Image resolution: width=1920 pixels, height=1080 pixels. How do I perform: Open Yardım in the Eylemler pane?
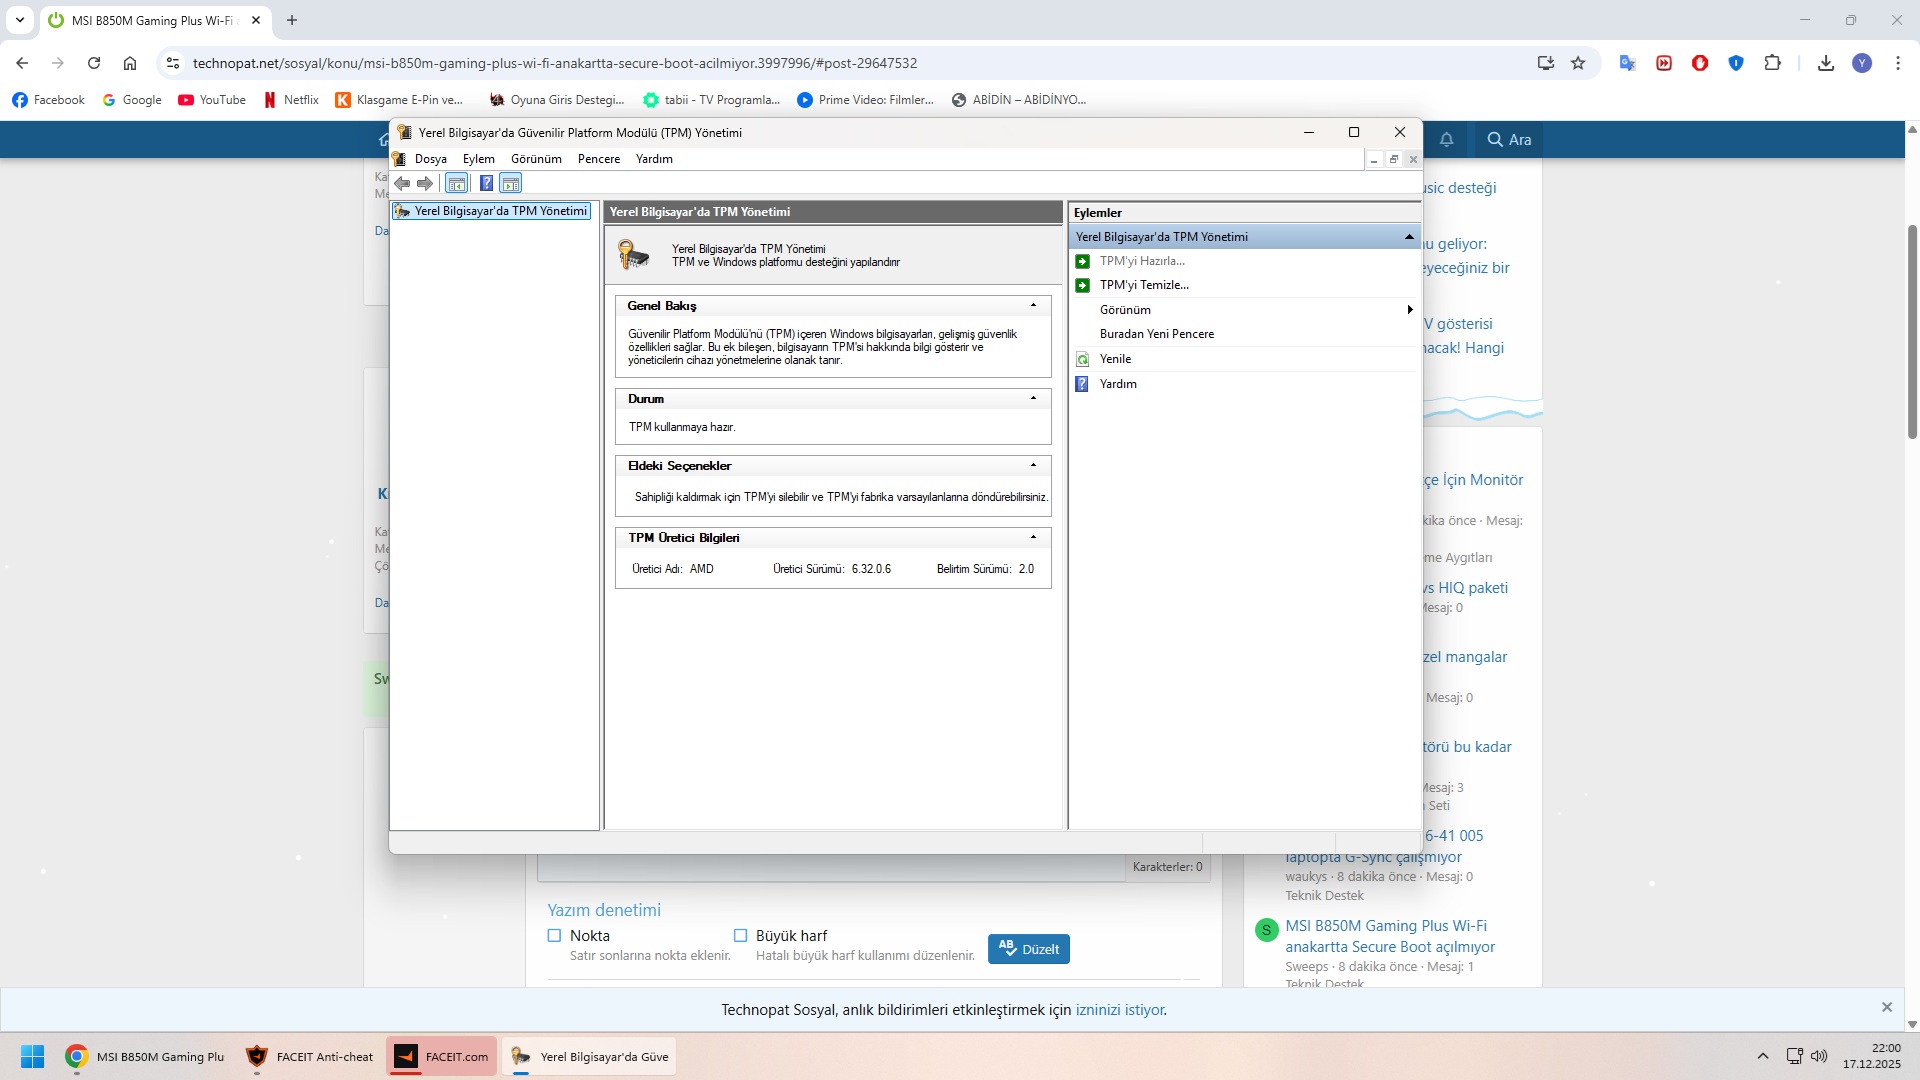pyautogui.click(x=1118, y=384)
